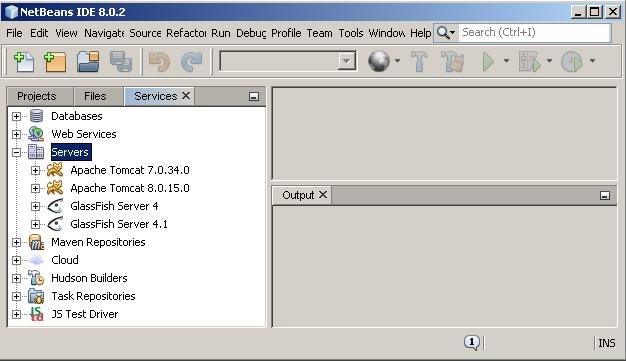626x361 pixels.
Task: Switch to the Projects tab
Action: 37,96
